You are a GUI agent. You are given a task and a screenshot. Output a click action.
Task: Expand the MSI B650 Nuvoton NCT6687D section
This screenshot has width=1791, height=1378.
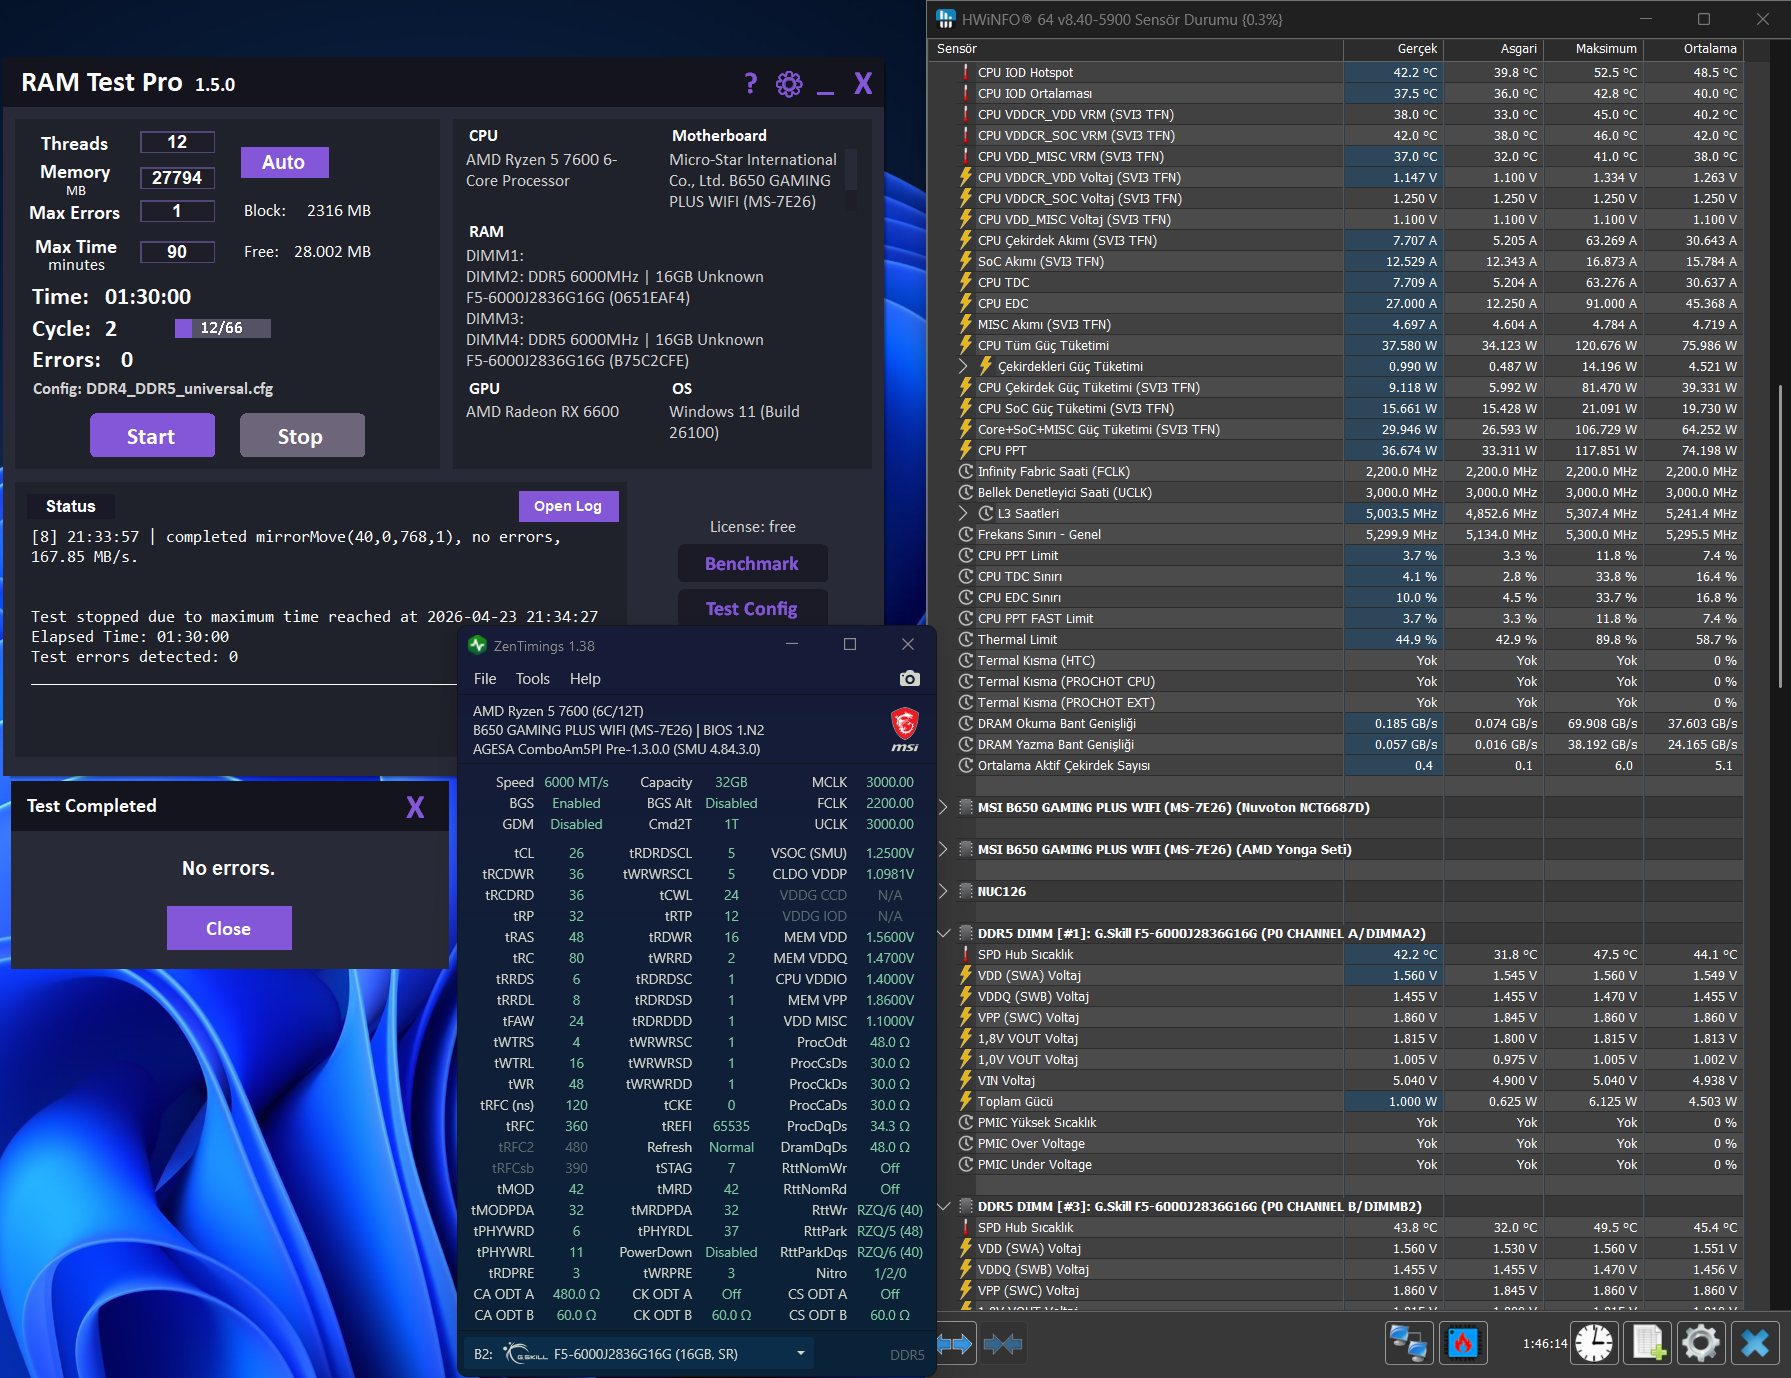(x=943, y=807)
